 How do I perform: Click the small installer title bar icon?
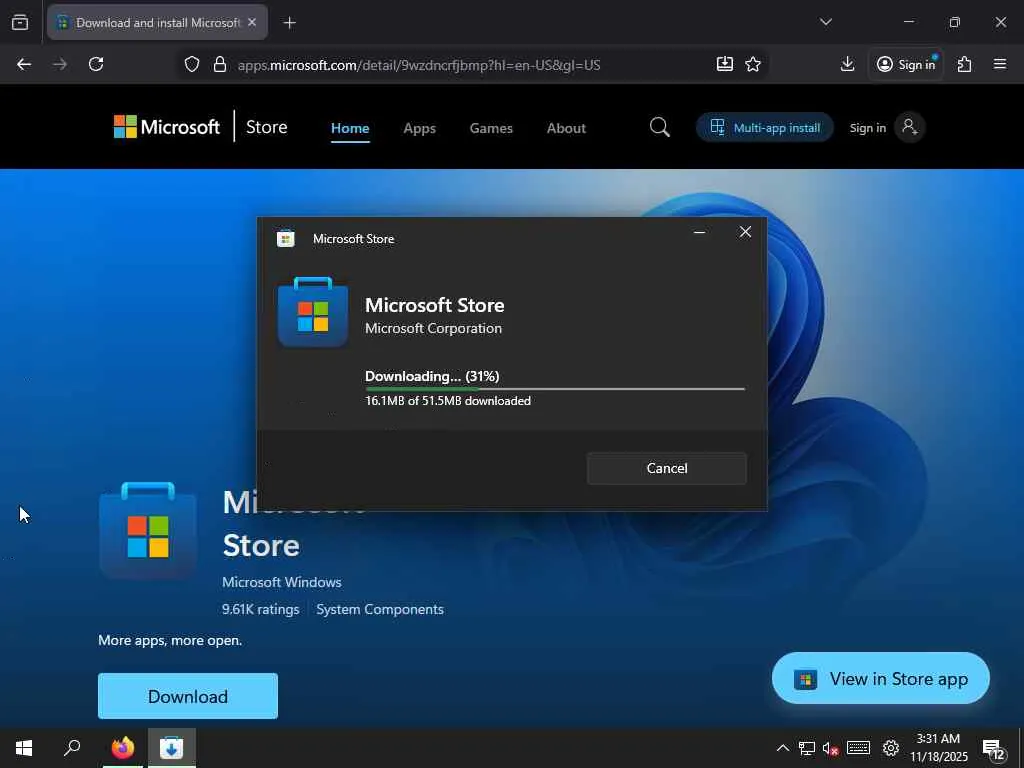click(x=285, y=239)
